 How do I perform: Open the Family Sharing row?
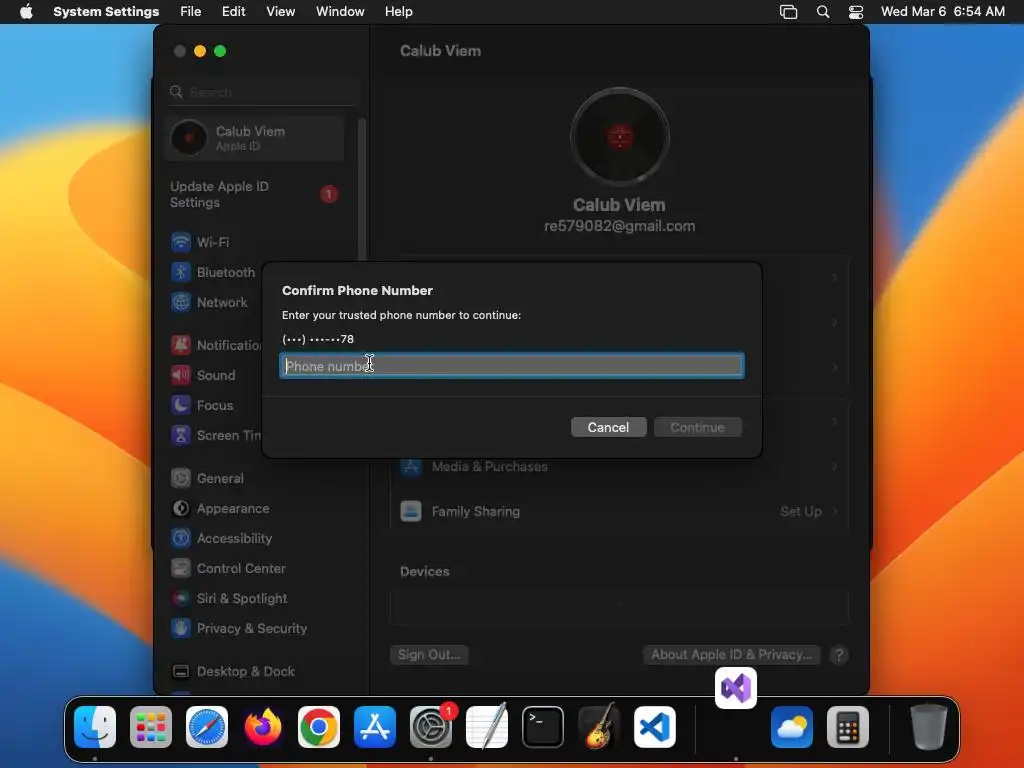click(x=619, y=511)
